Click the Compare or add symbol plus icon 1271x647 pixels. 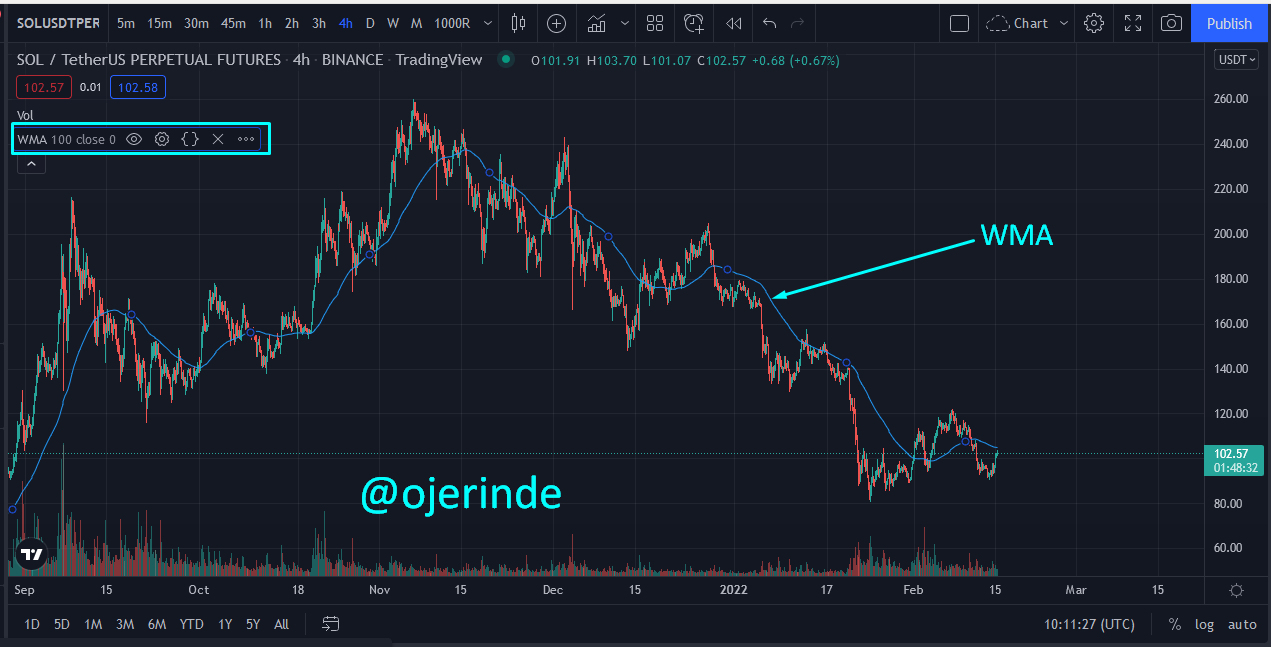(x=557, y=23)
